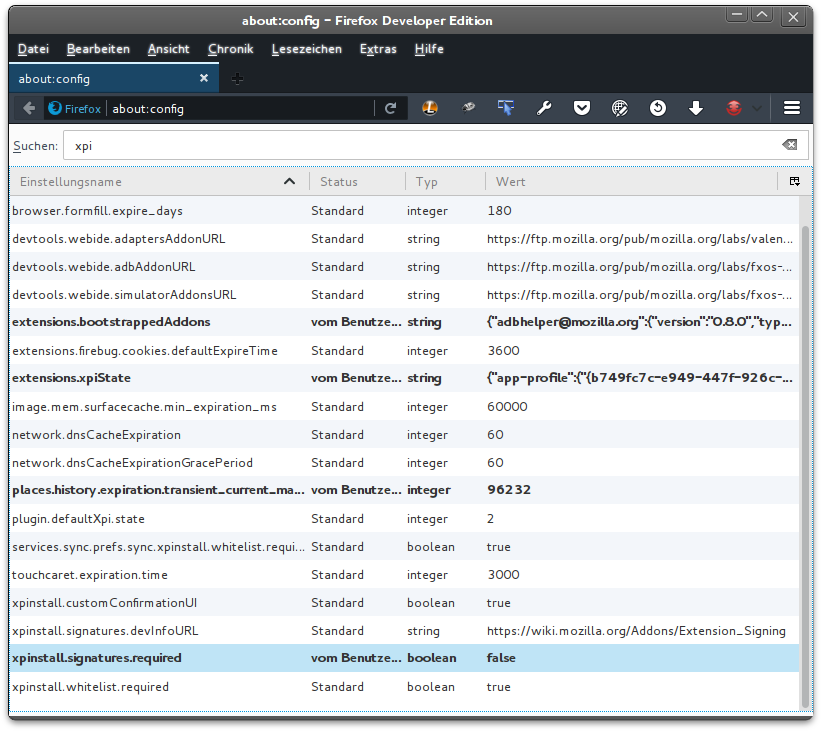
Task: Open the column picker icon in table header
Action: click(x=795, y=182)
